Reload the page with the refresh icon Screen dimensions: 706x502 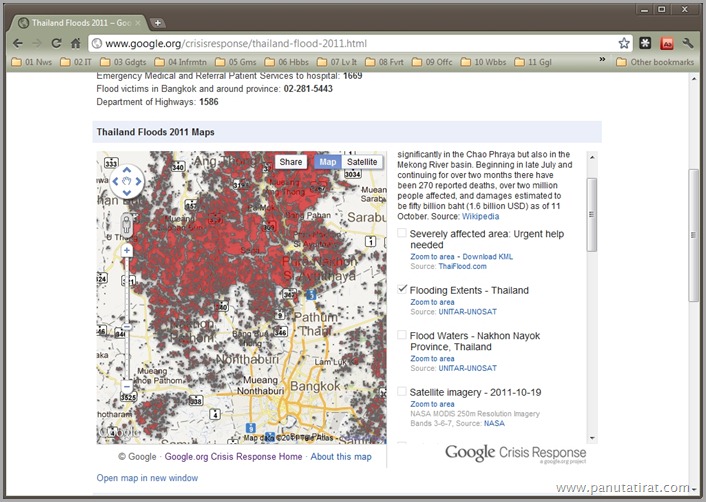pyautogui.click(x=56, y=43)
